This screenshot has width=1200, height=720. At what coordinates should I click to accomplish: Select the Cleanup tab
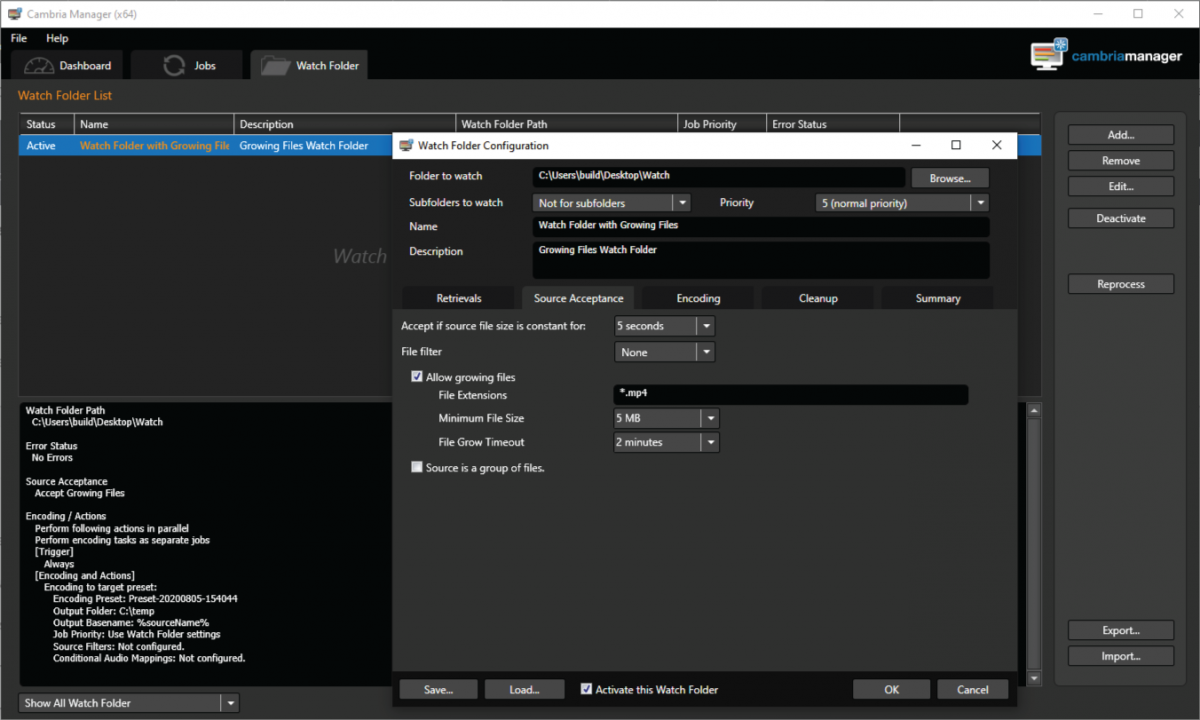pos(818,298)
